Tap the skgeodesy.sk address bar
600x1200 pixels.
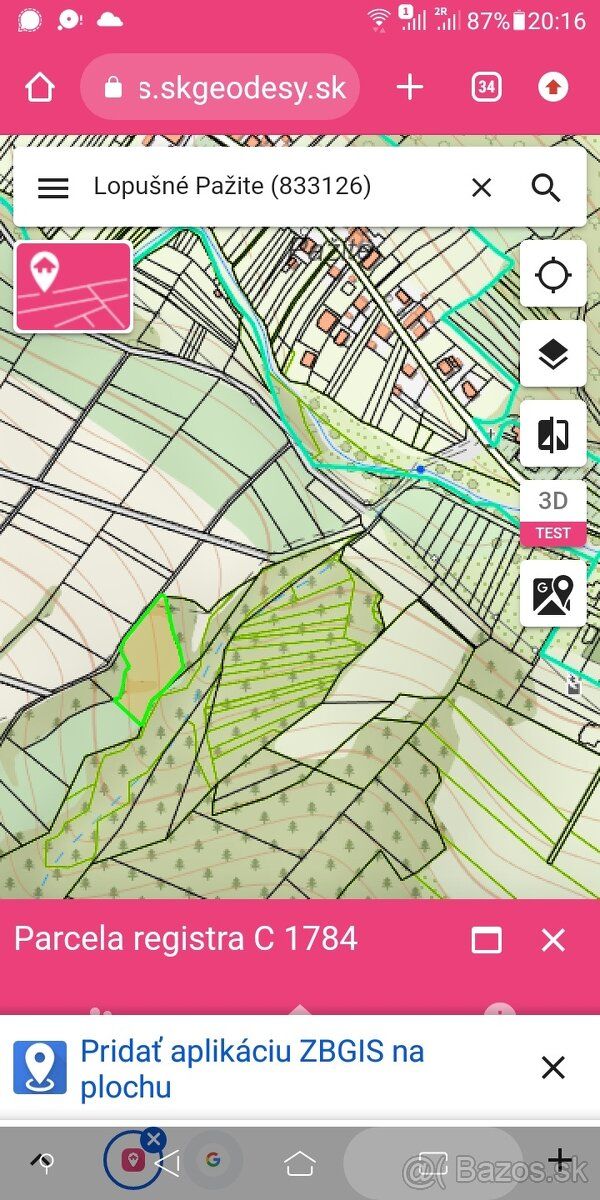tap(219, 87)
